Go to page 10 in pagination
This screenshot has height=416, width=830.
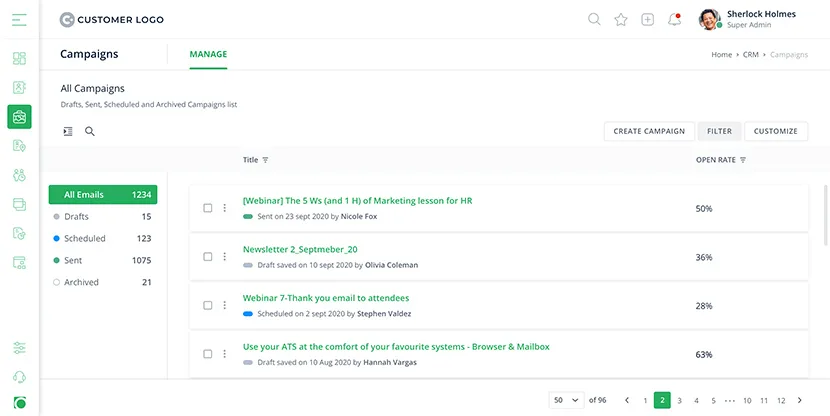[747, 401]
